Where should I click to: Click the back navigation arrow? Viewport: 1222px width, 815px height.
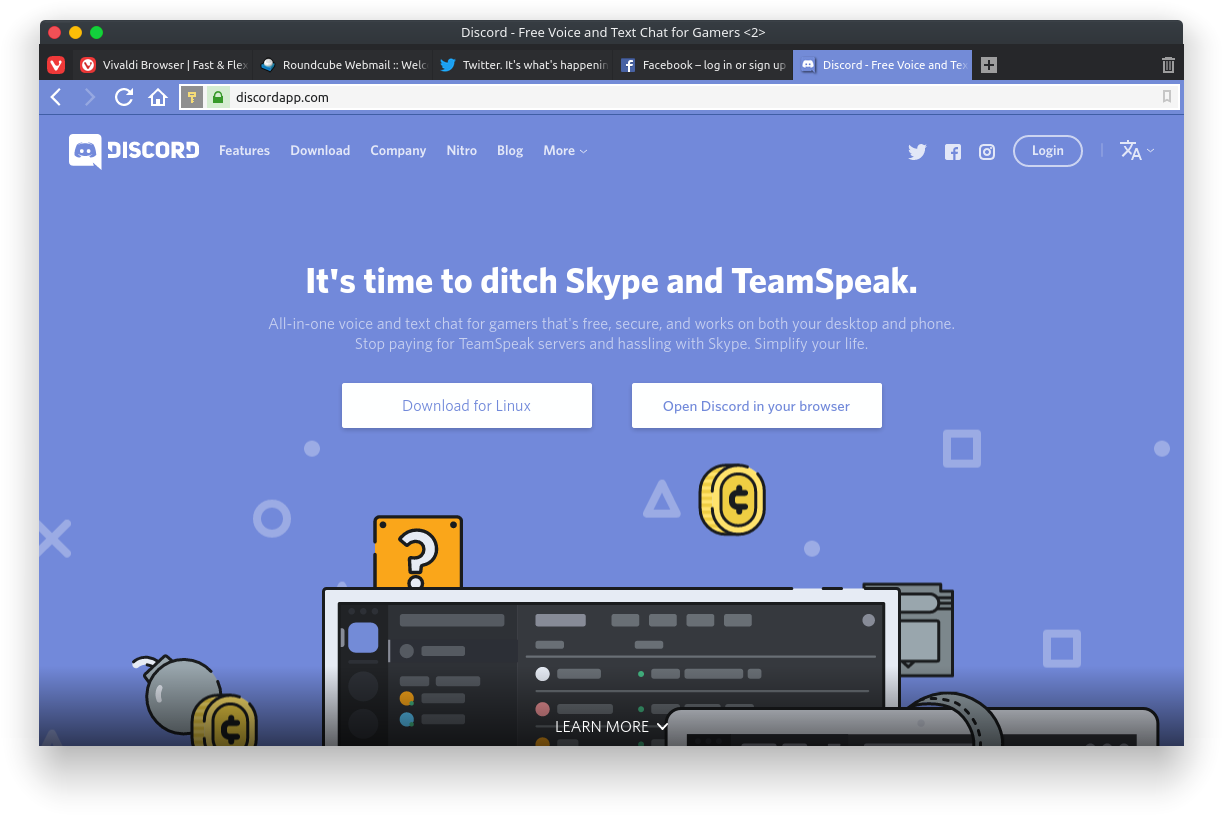56,97
